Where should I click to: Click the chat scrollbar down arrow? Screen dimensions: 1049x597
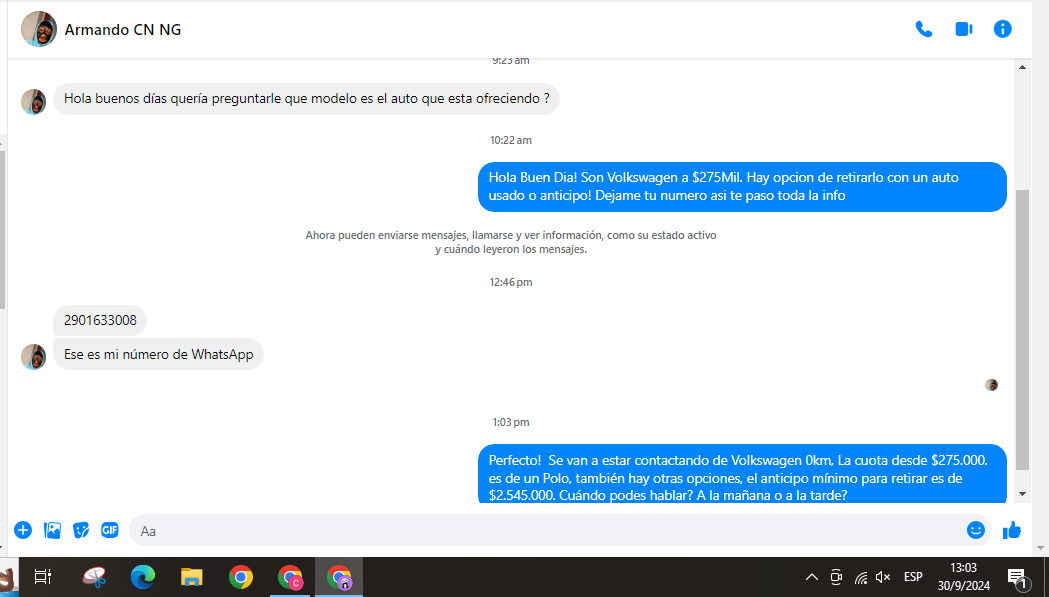point(1022,495)
